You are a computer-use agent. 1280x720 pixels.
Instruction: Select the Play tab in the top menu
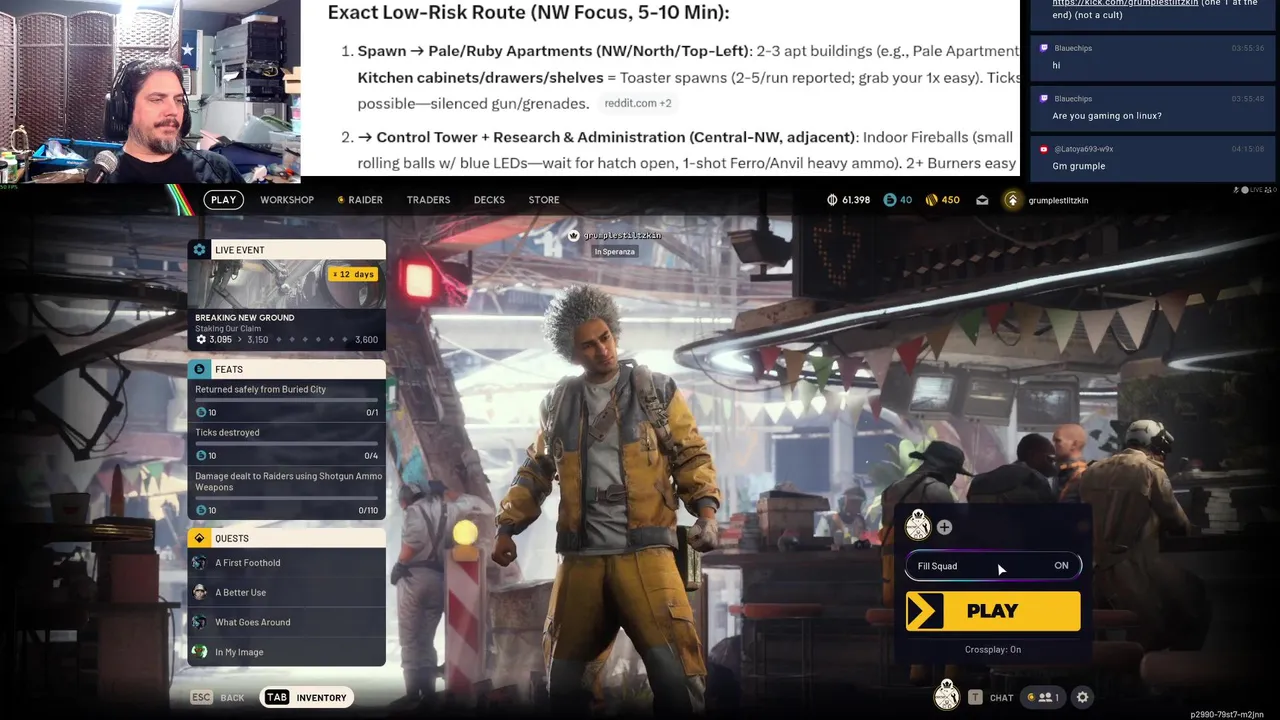point(224,200)
